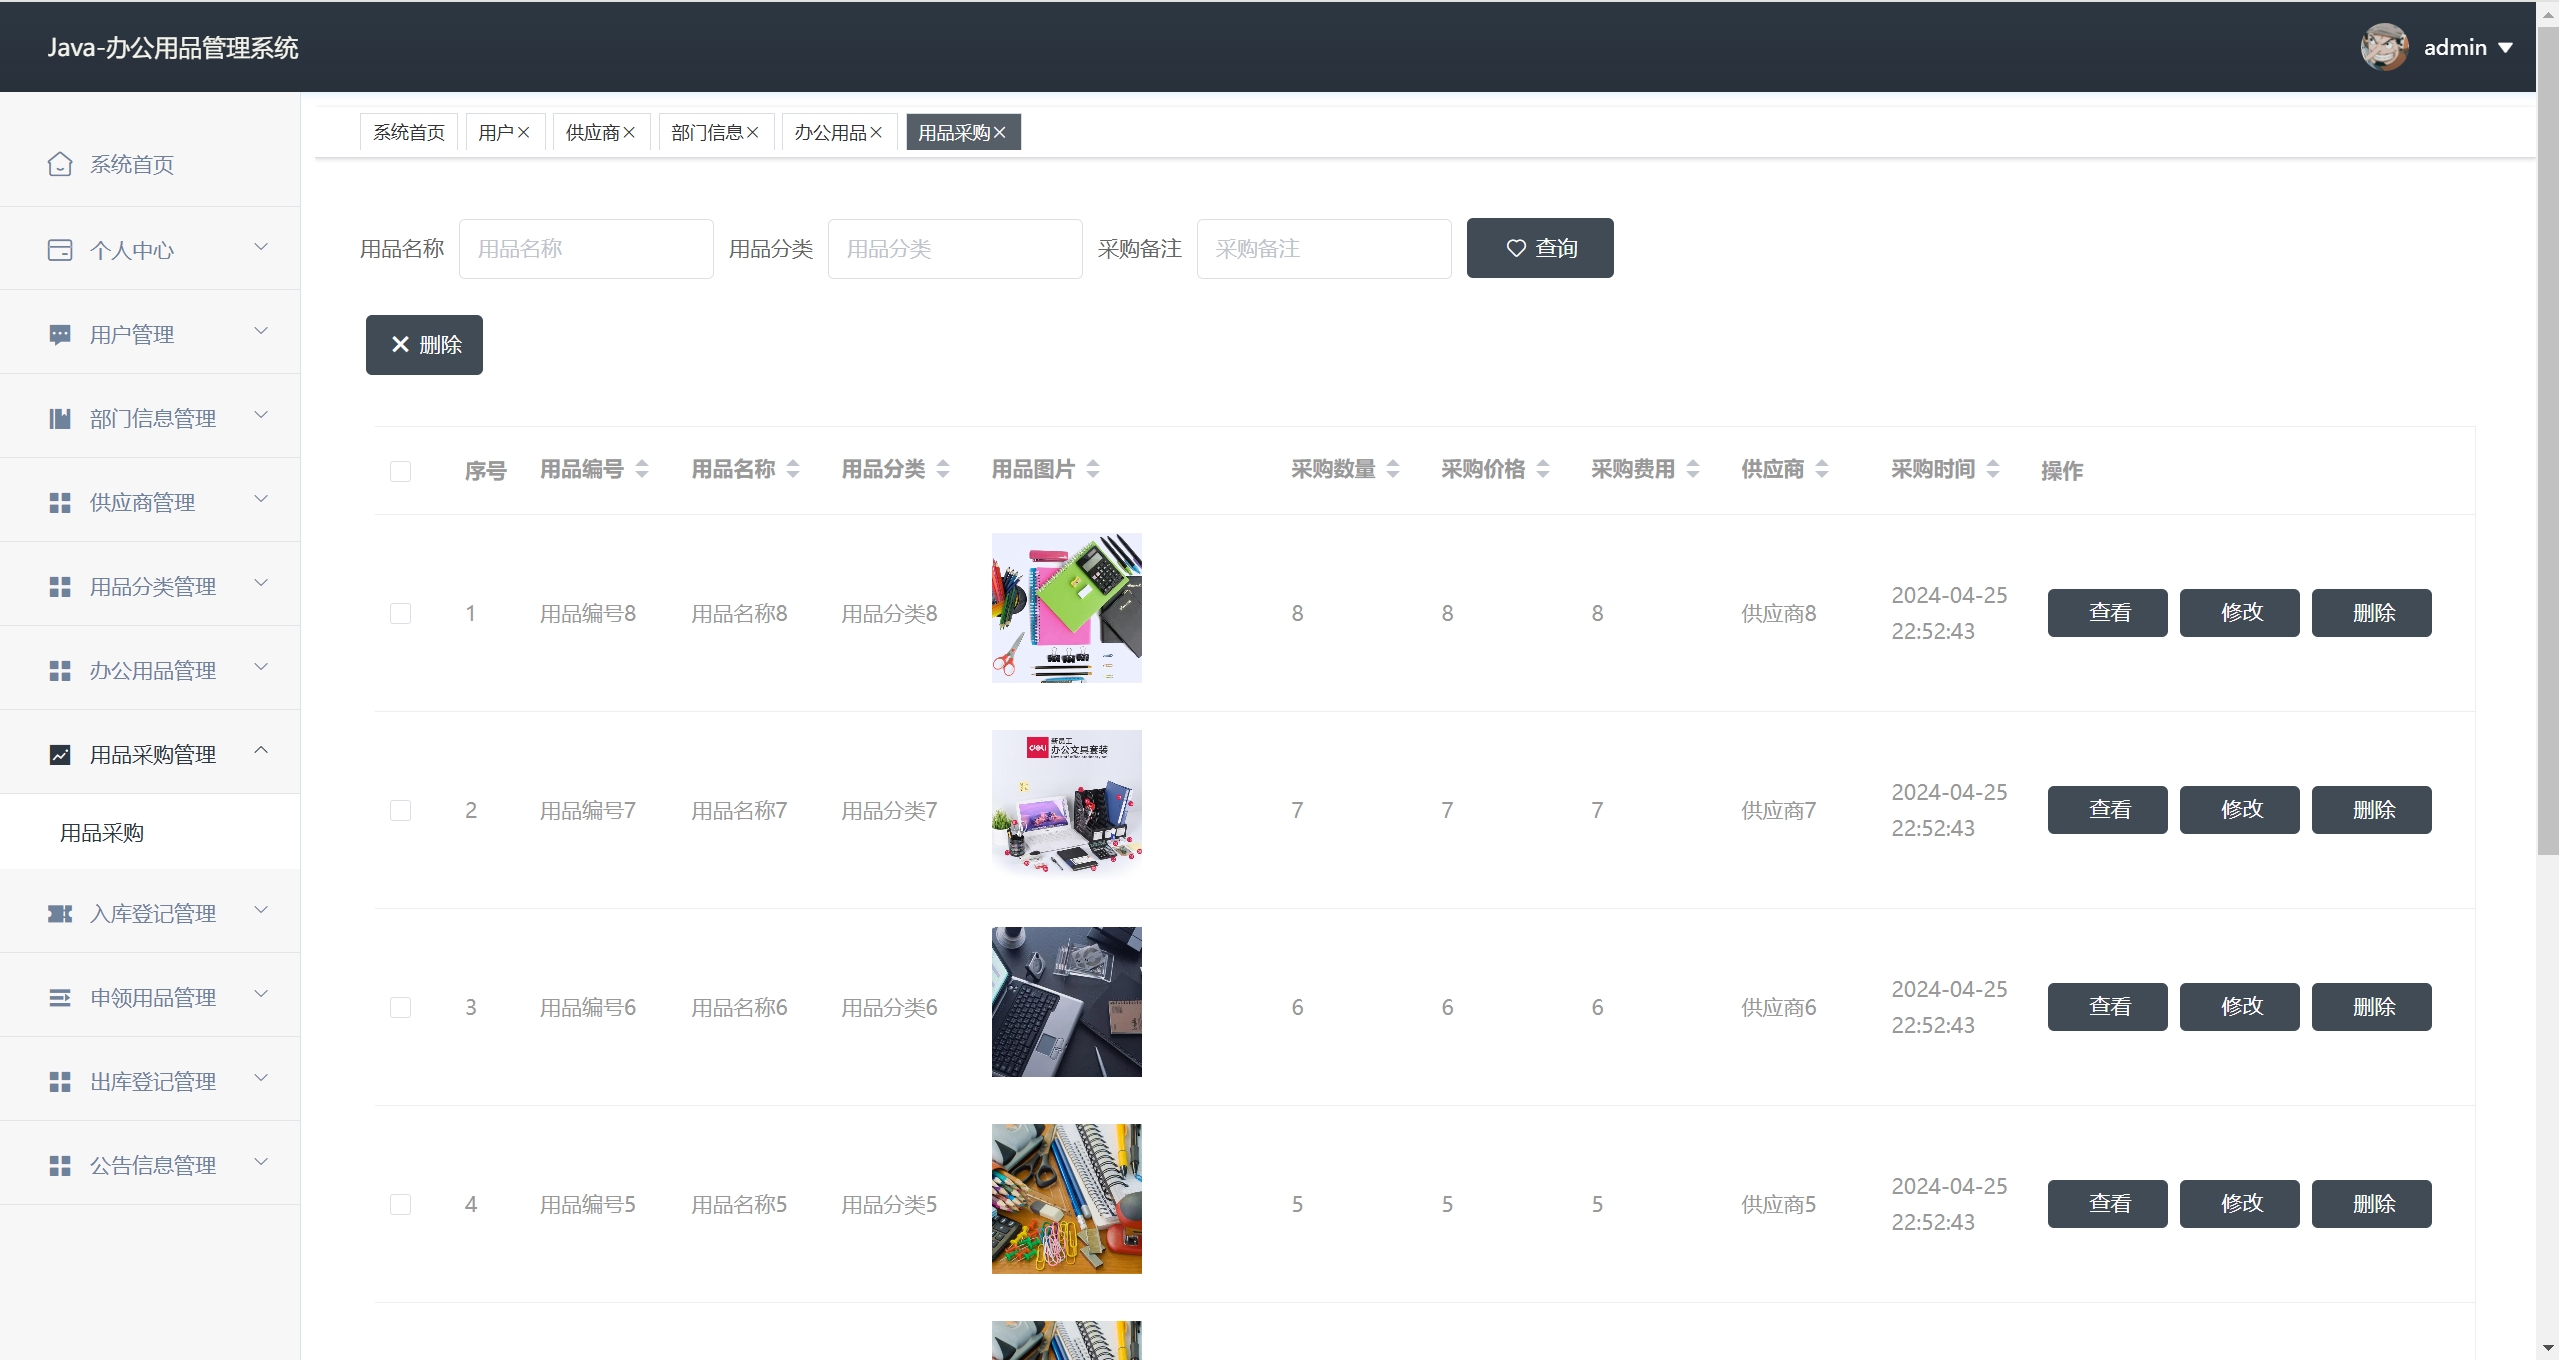Check the row for 用品编号8

tap(400, 613)
